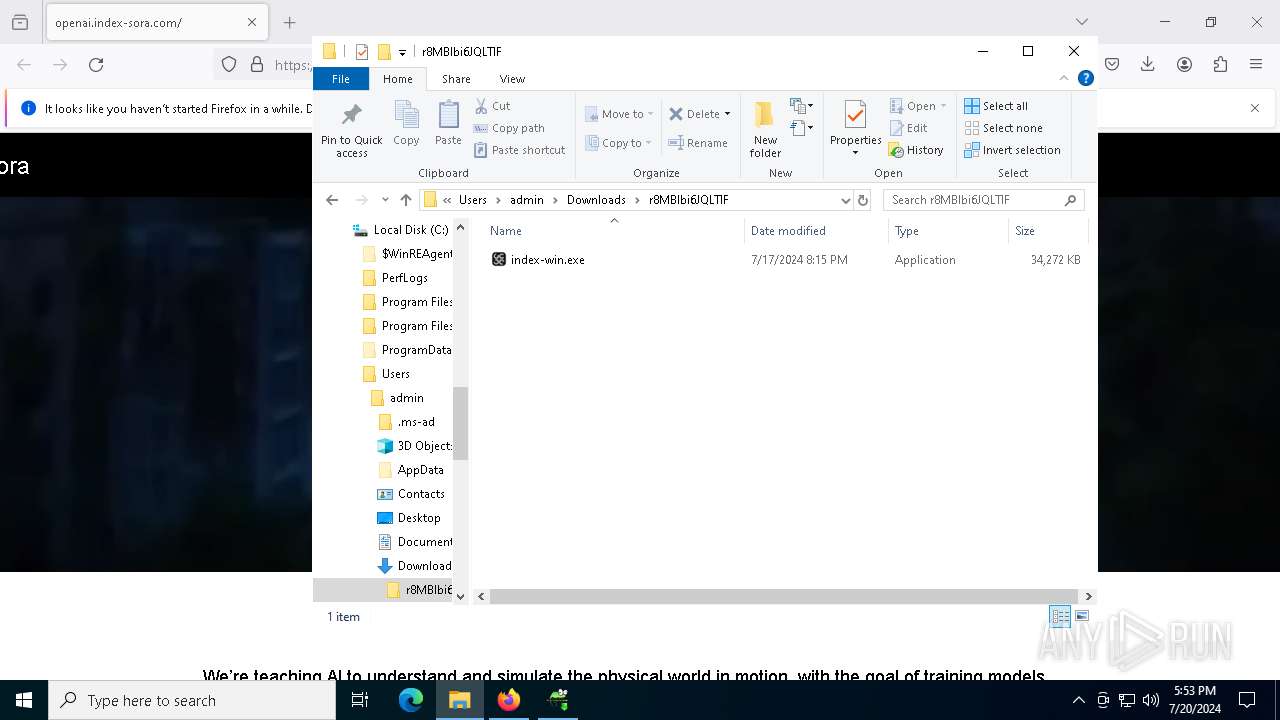Viewport: 1280px width, 720px height.
Task: Collapse the ribbon with chevron
Action: coord(1064,78)
